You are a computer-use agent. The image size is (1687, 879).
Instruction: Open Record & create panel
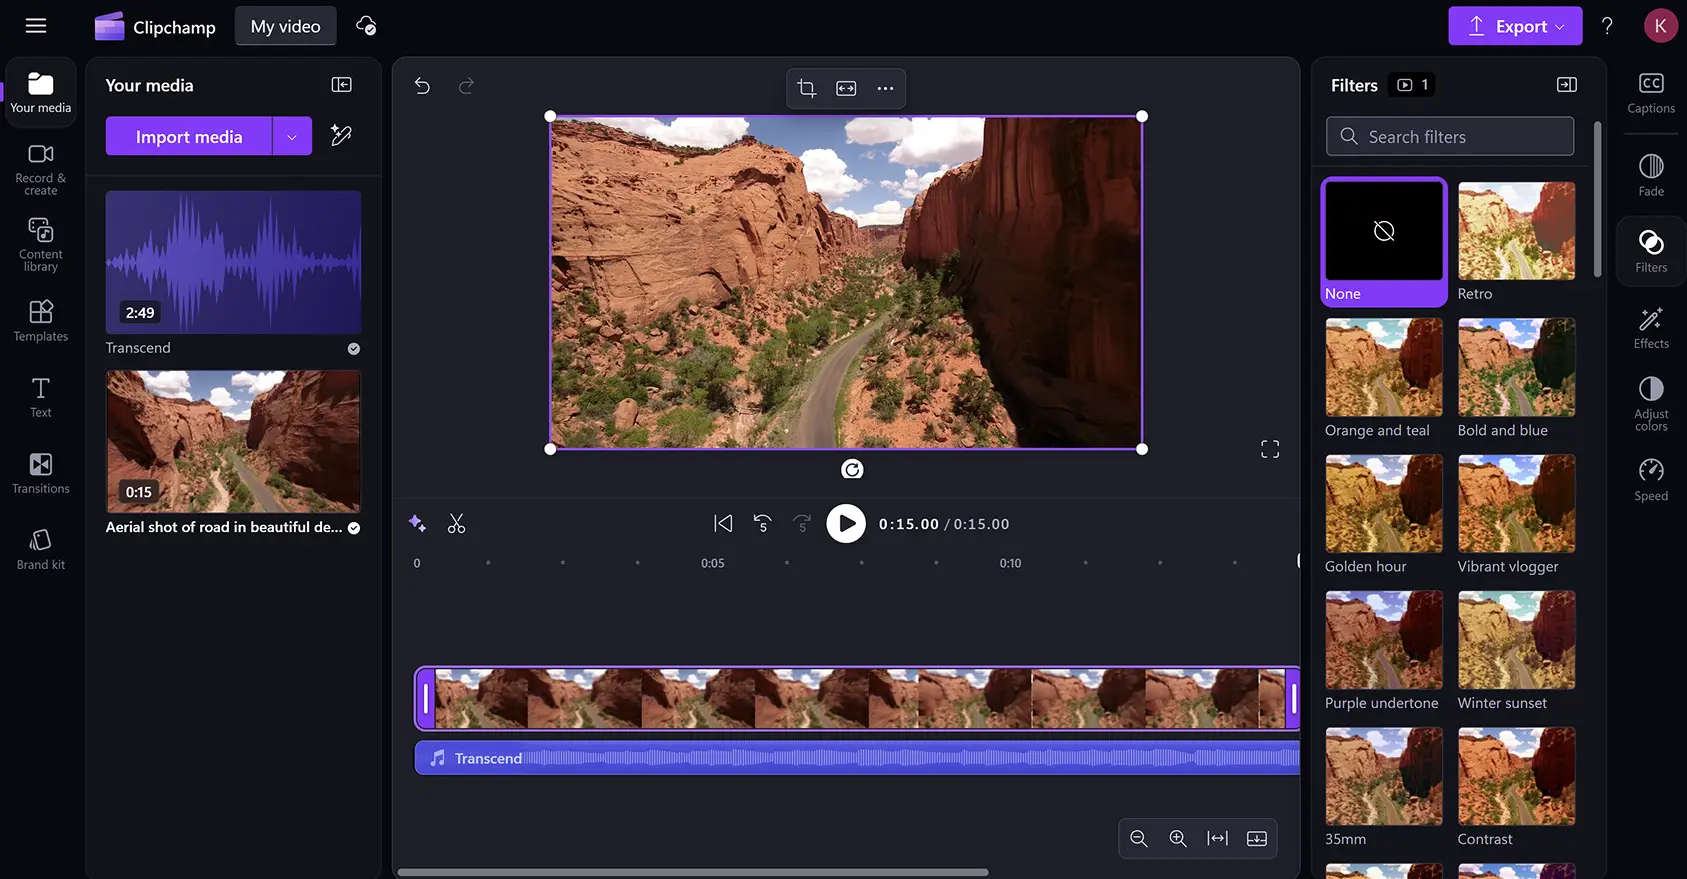tap(41, 169)
